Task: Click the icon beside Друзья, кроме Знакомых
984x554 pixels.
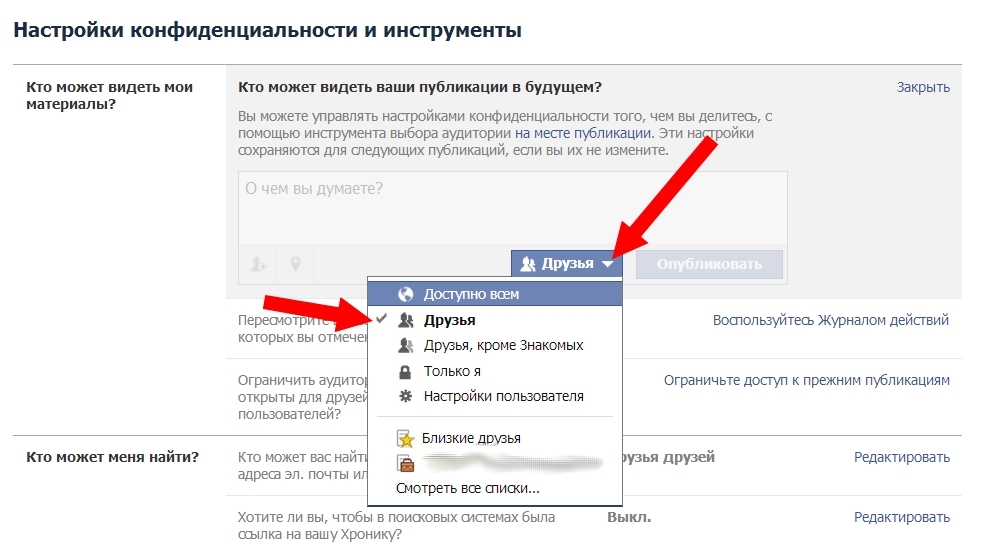Action: click(x=406, y=345)
